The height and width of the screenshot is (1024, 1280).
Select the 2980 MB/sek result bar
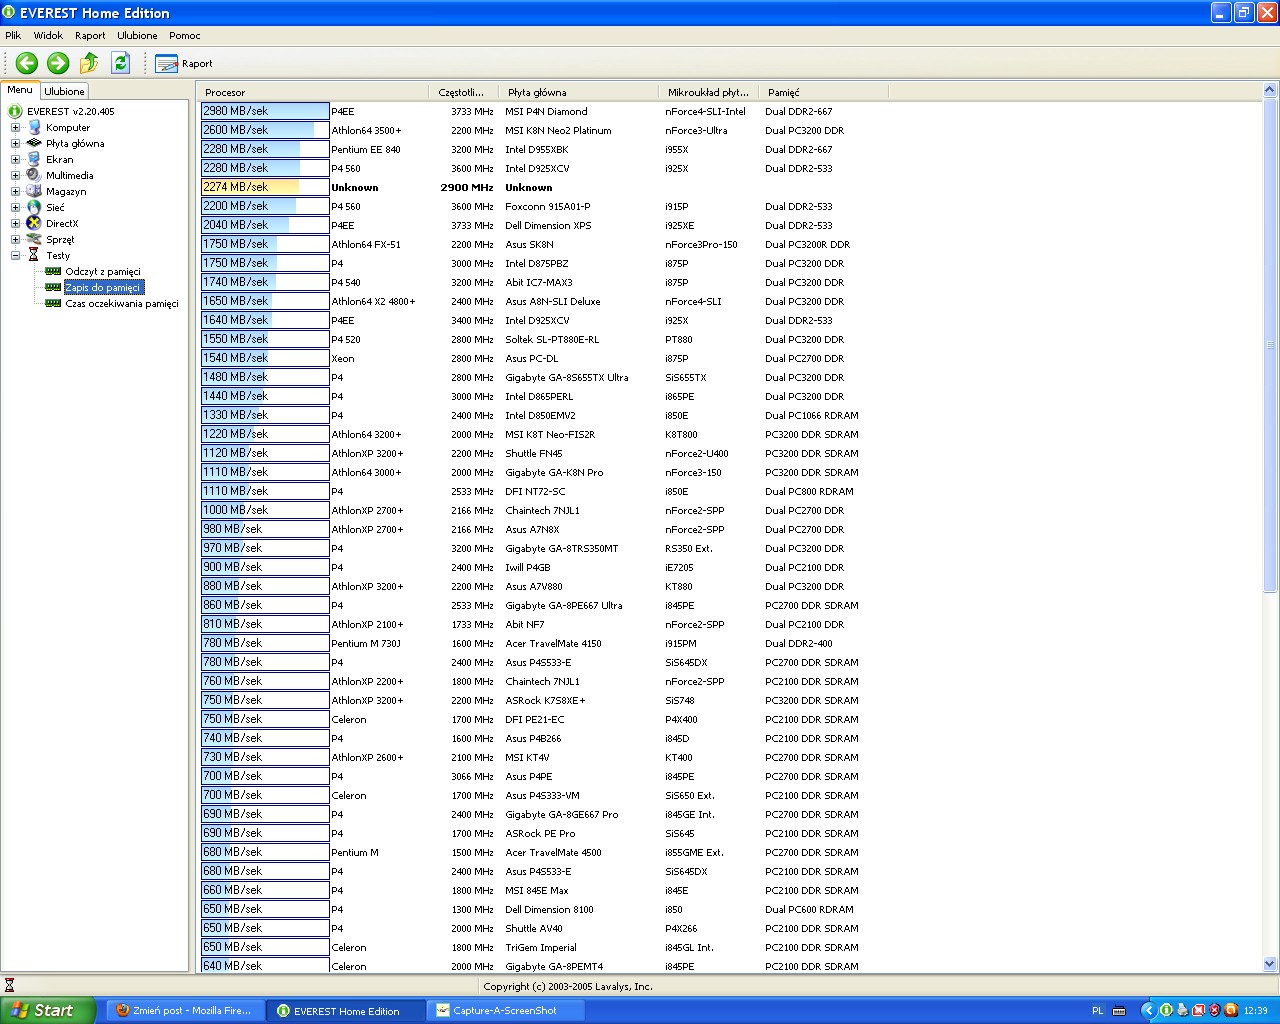tap(265, 111)
